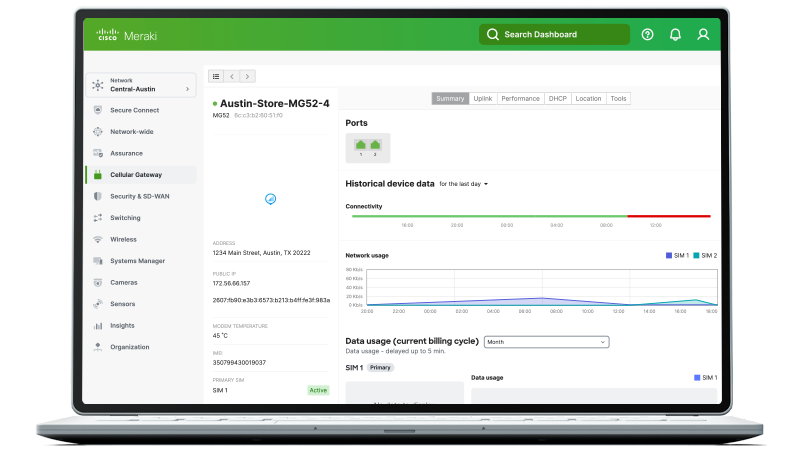Click the Switching arrows icon

98,218
